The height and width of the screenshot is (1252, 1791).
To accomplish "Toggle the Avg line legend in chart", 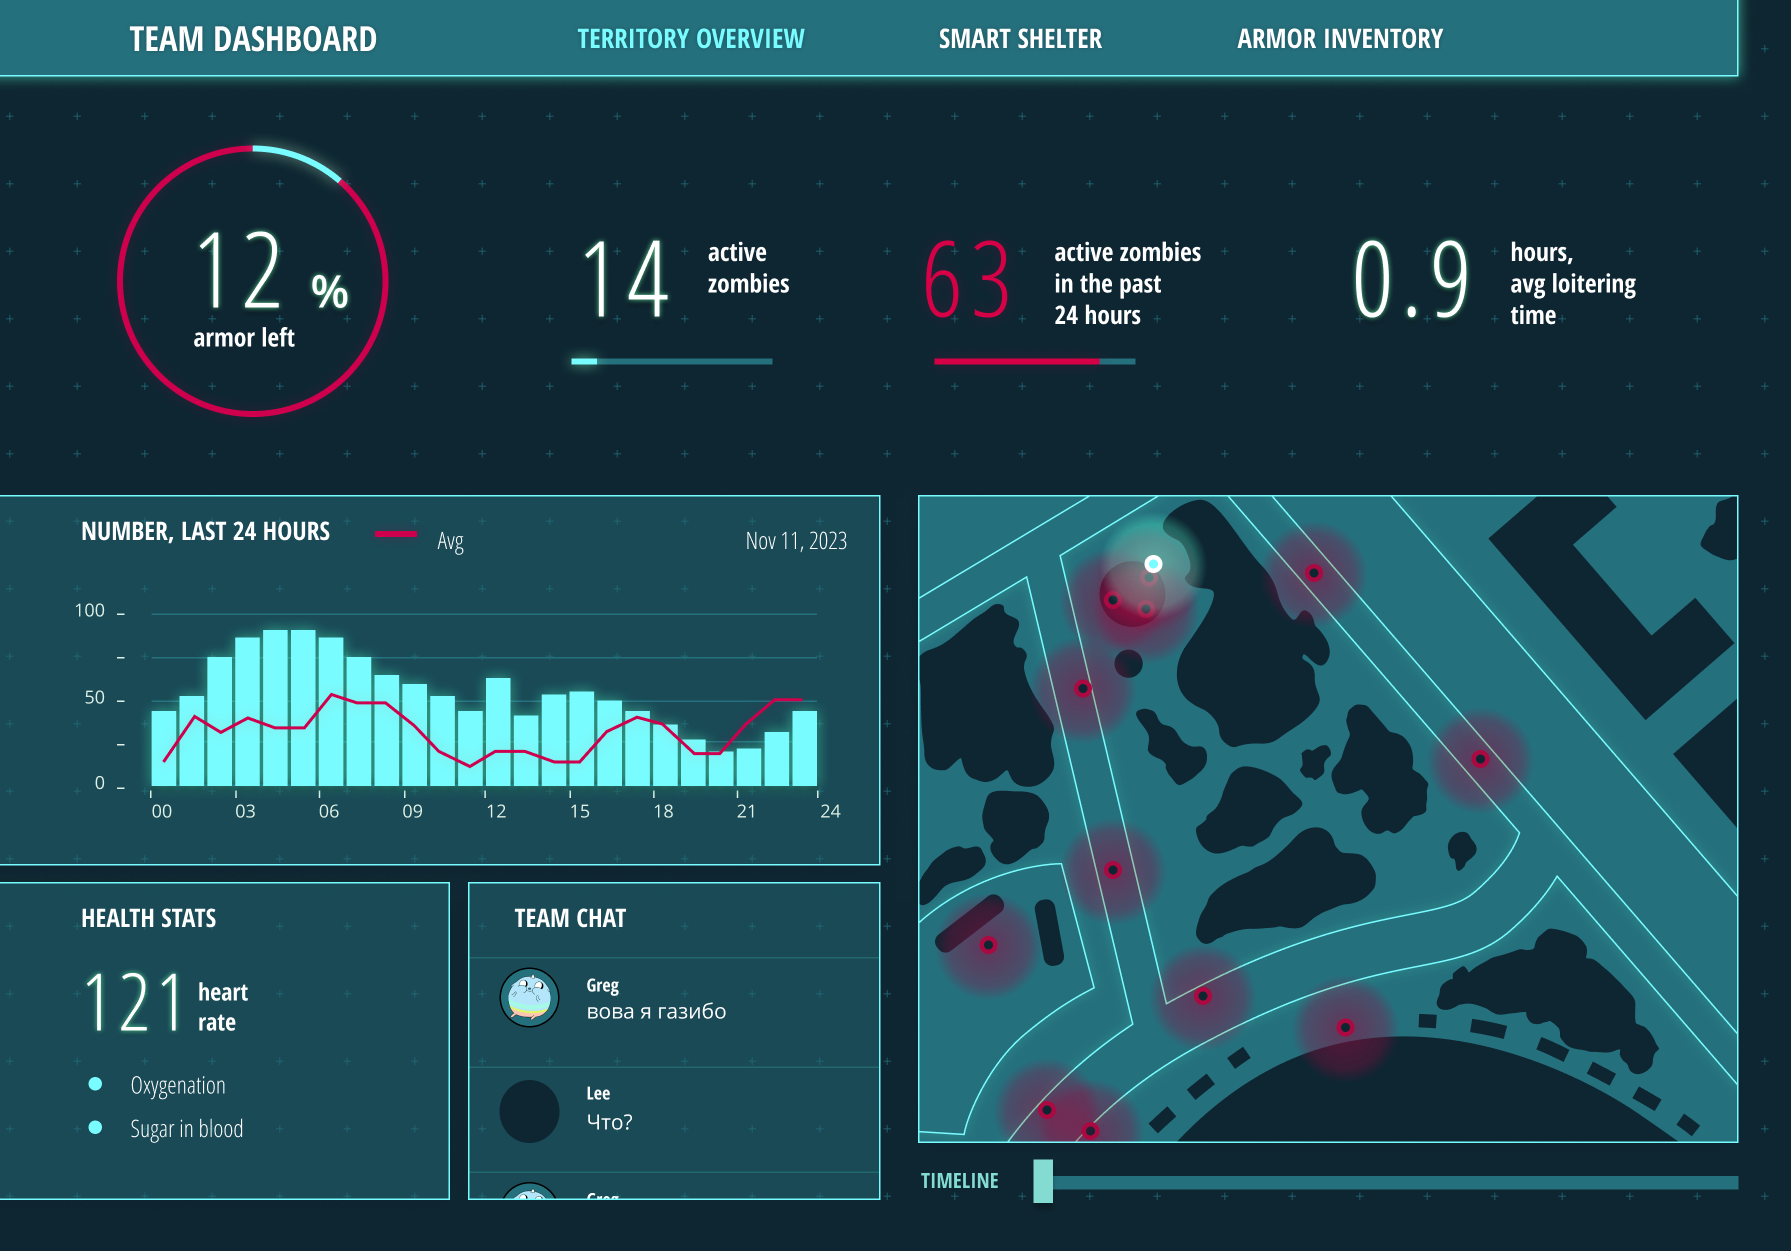I will 419,539.
